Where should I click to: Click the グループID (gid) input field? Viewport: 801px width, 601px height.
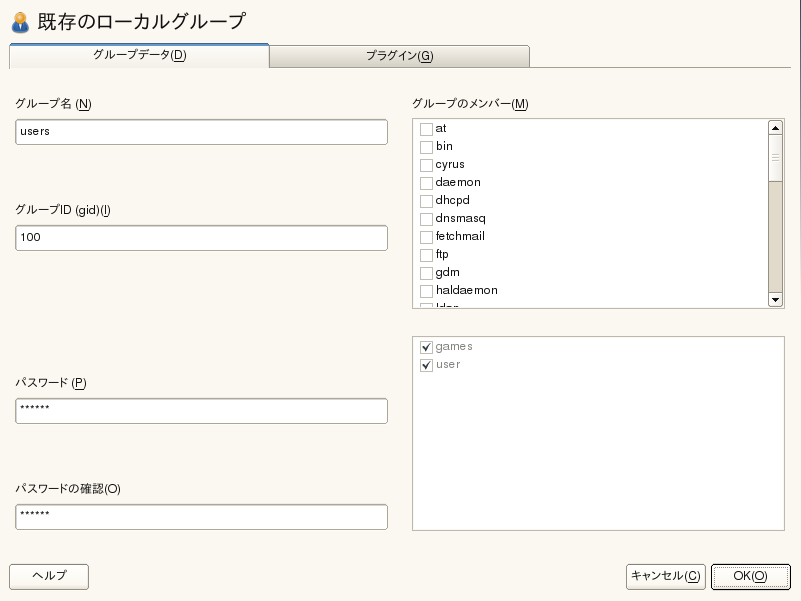click(201, 238)
